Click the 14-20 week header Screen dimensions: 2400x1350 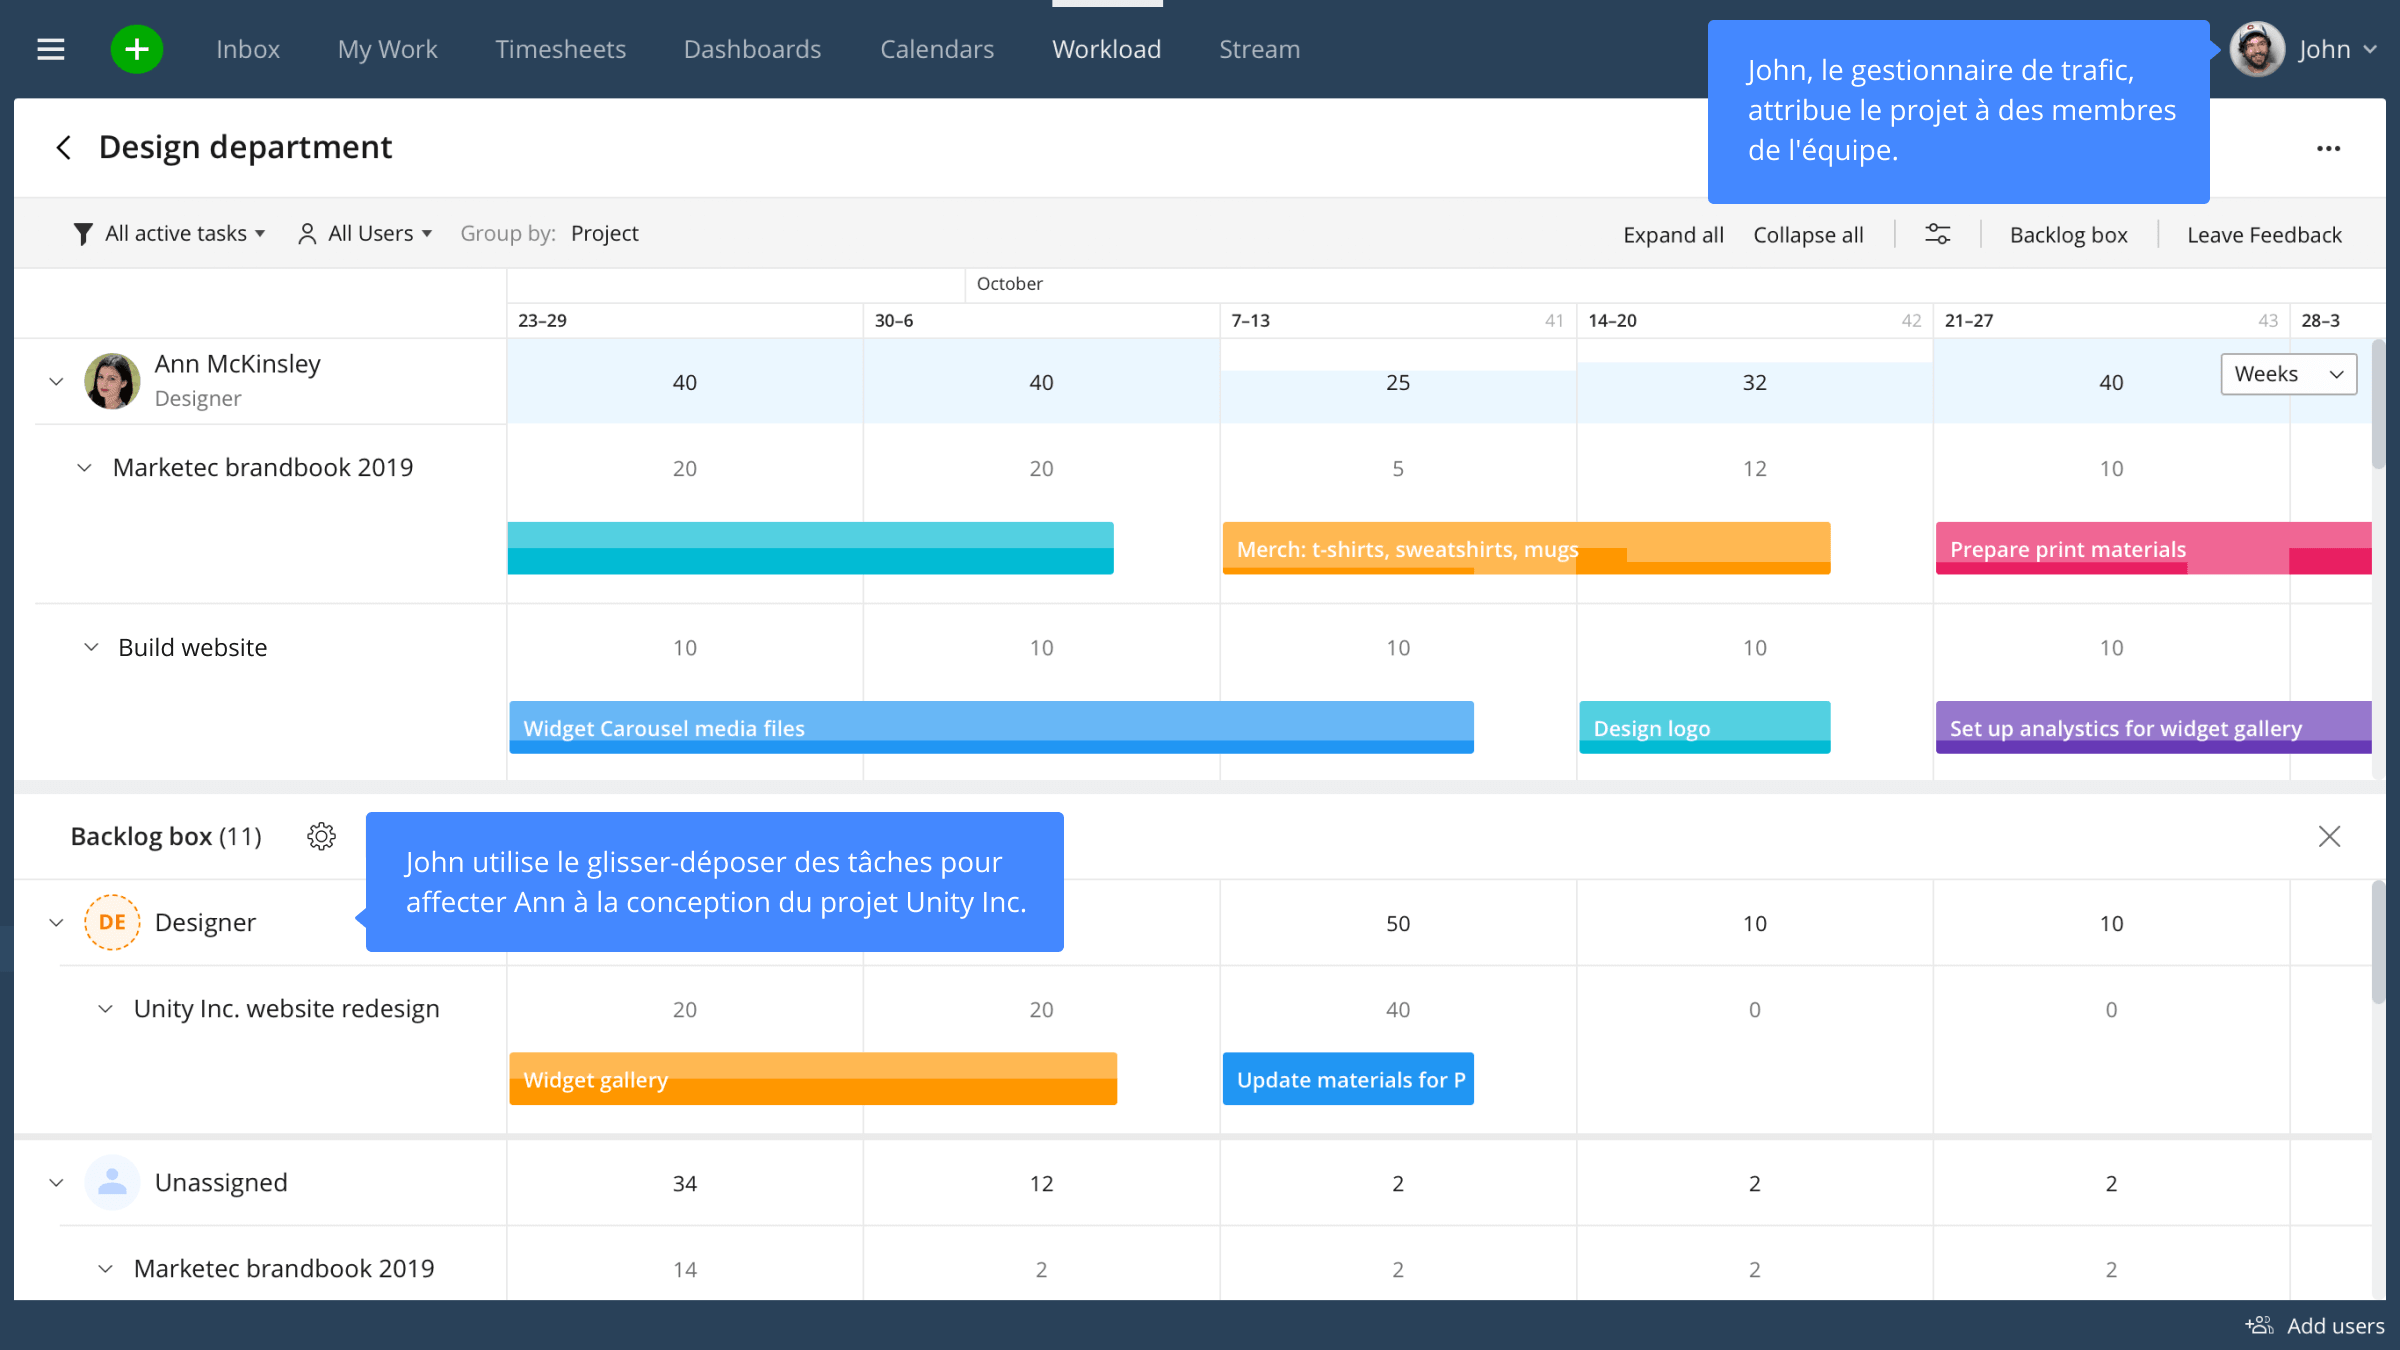(1754, 320)
